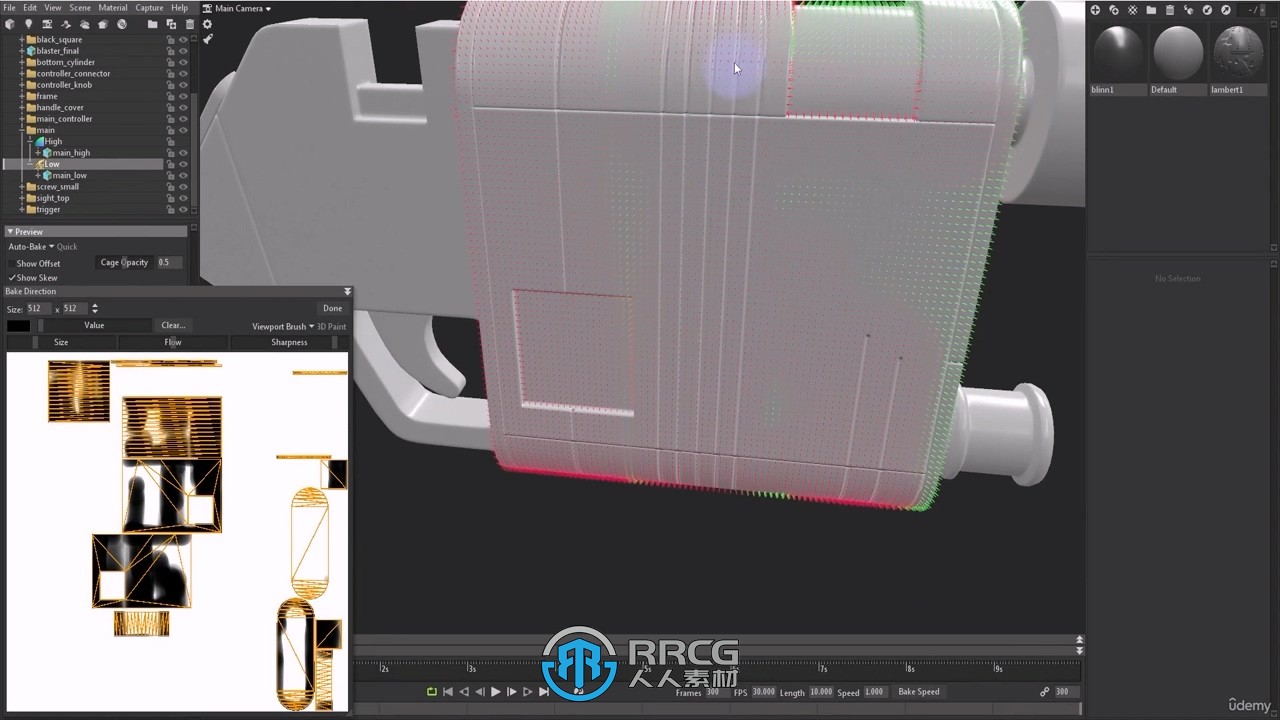This screenshot has height=720, width=1280.
Task: Toggle visibility of main_high mesh
Action: (183, 153)
